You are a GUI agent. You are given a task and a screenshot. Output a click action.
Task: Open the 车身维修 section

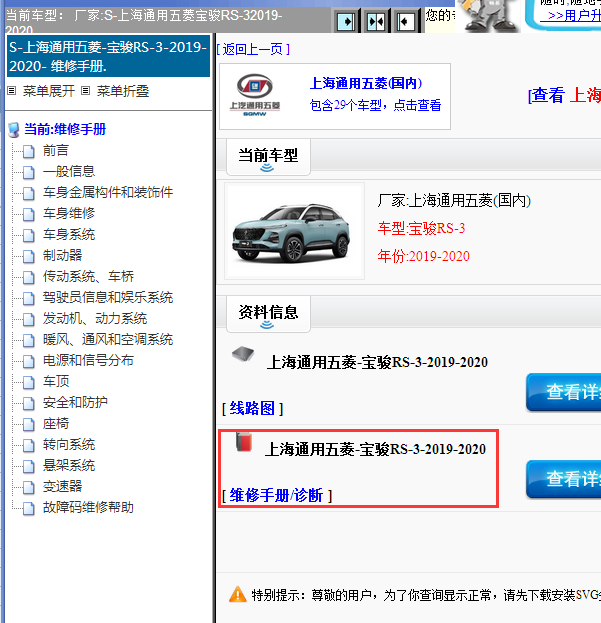point(69,214)
